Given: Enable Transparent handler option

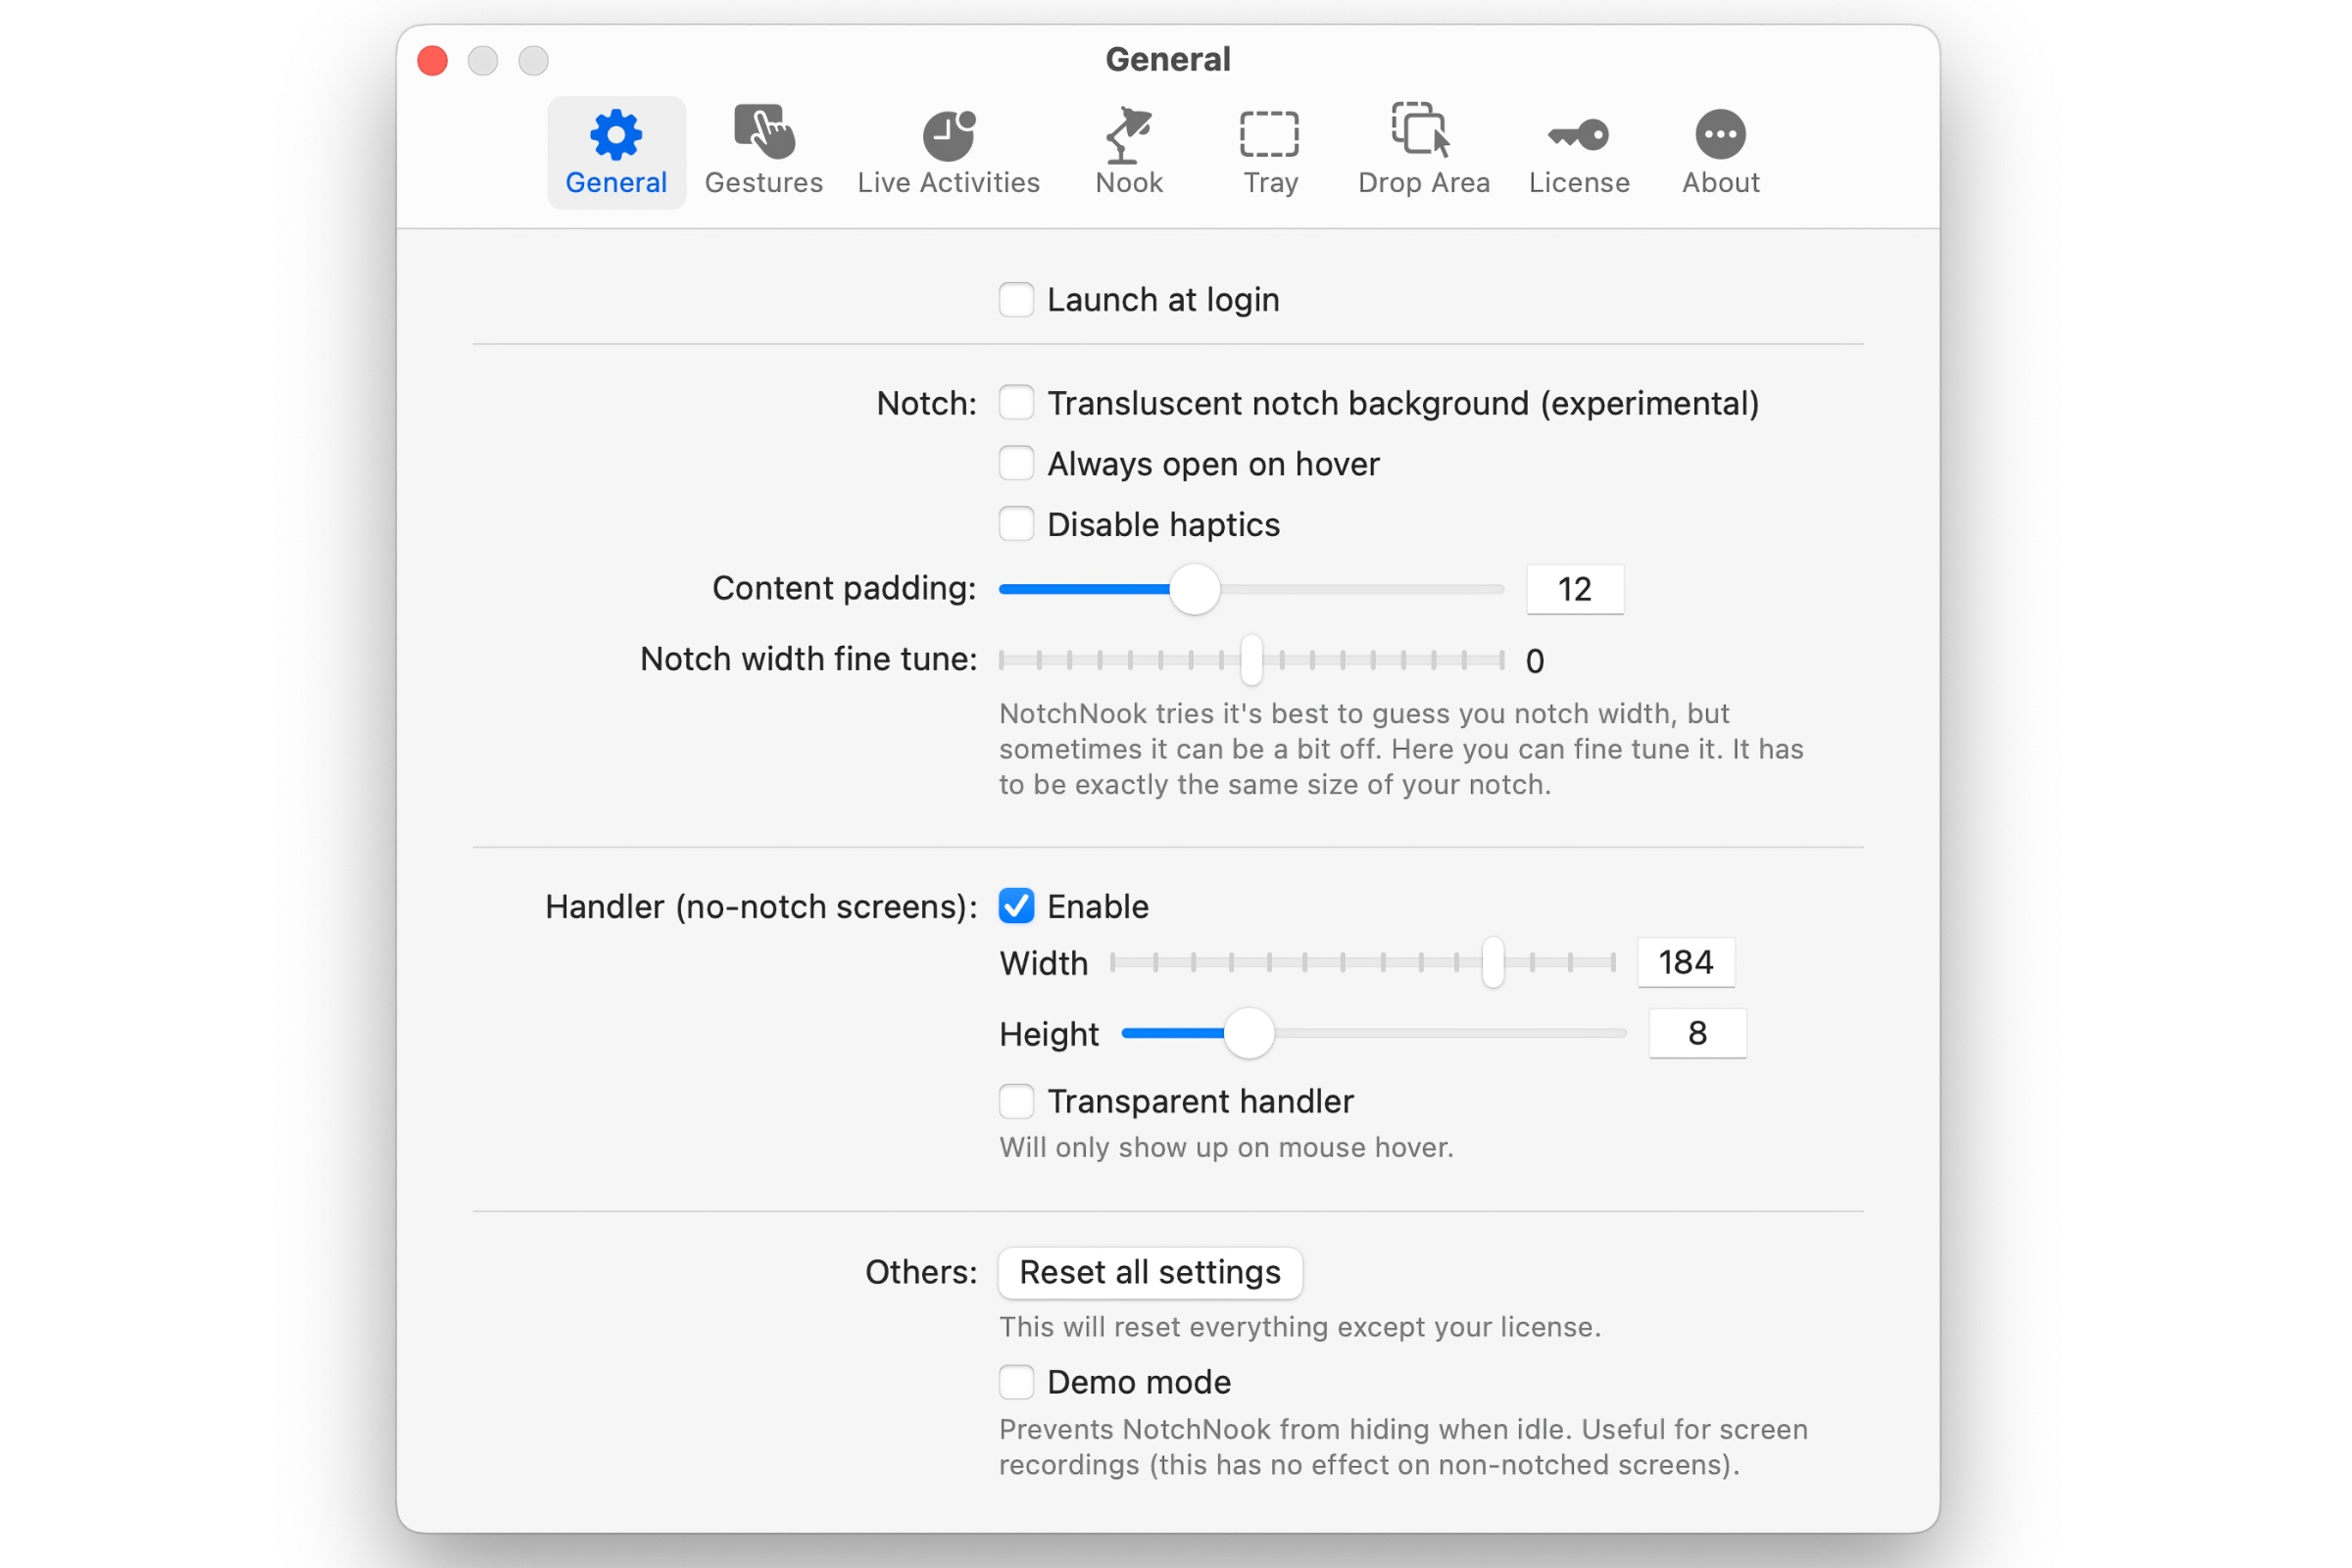Looking at the screenshot, I should [x=1016, y=1101].
